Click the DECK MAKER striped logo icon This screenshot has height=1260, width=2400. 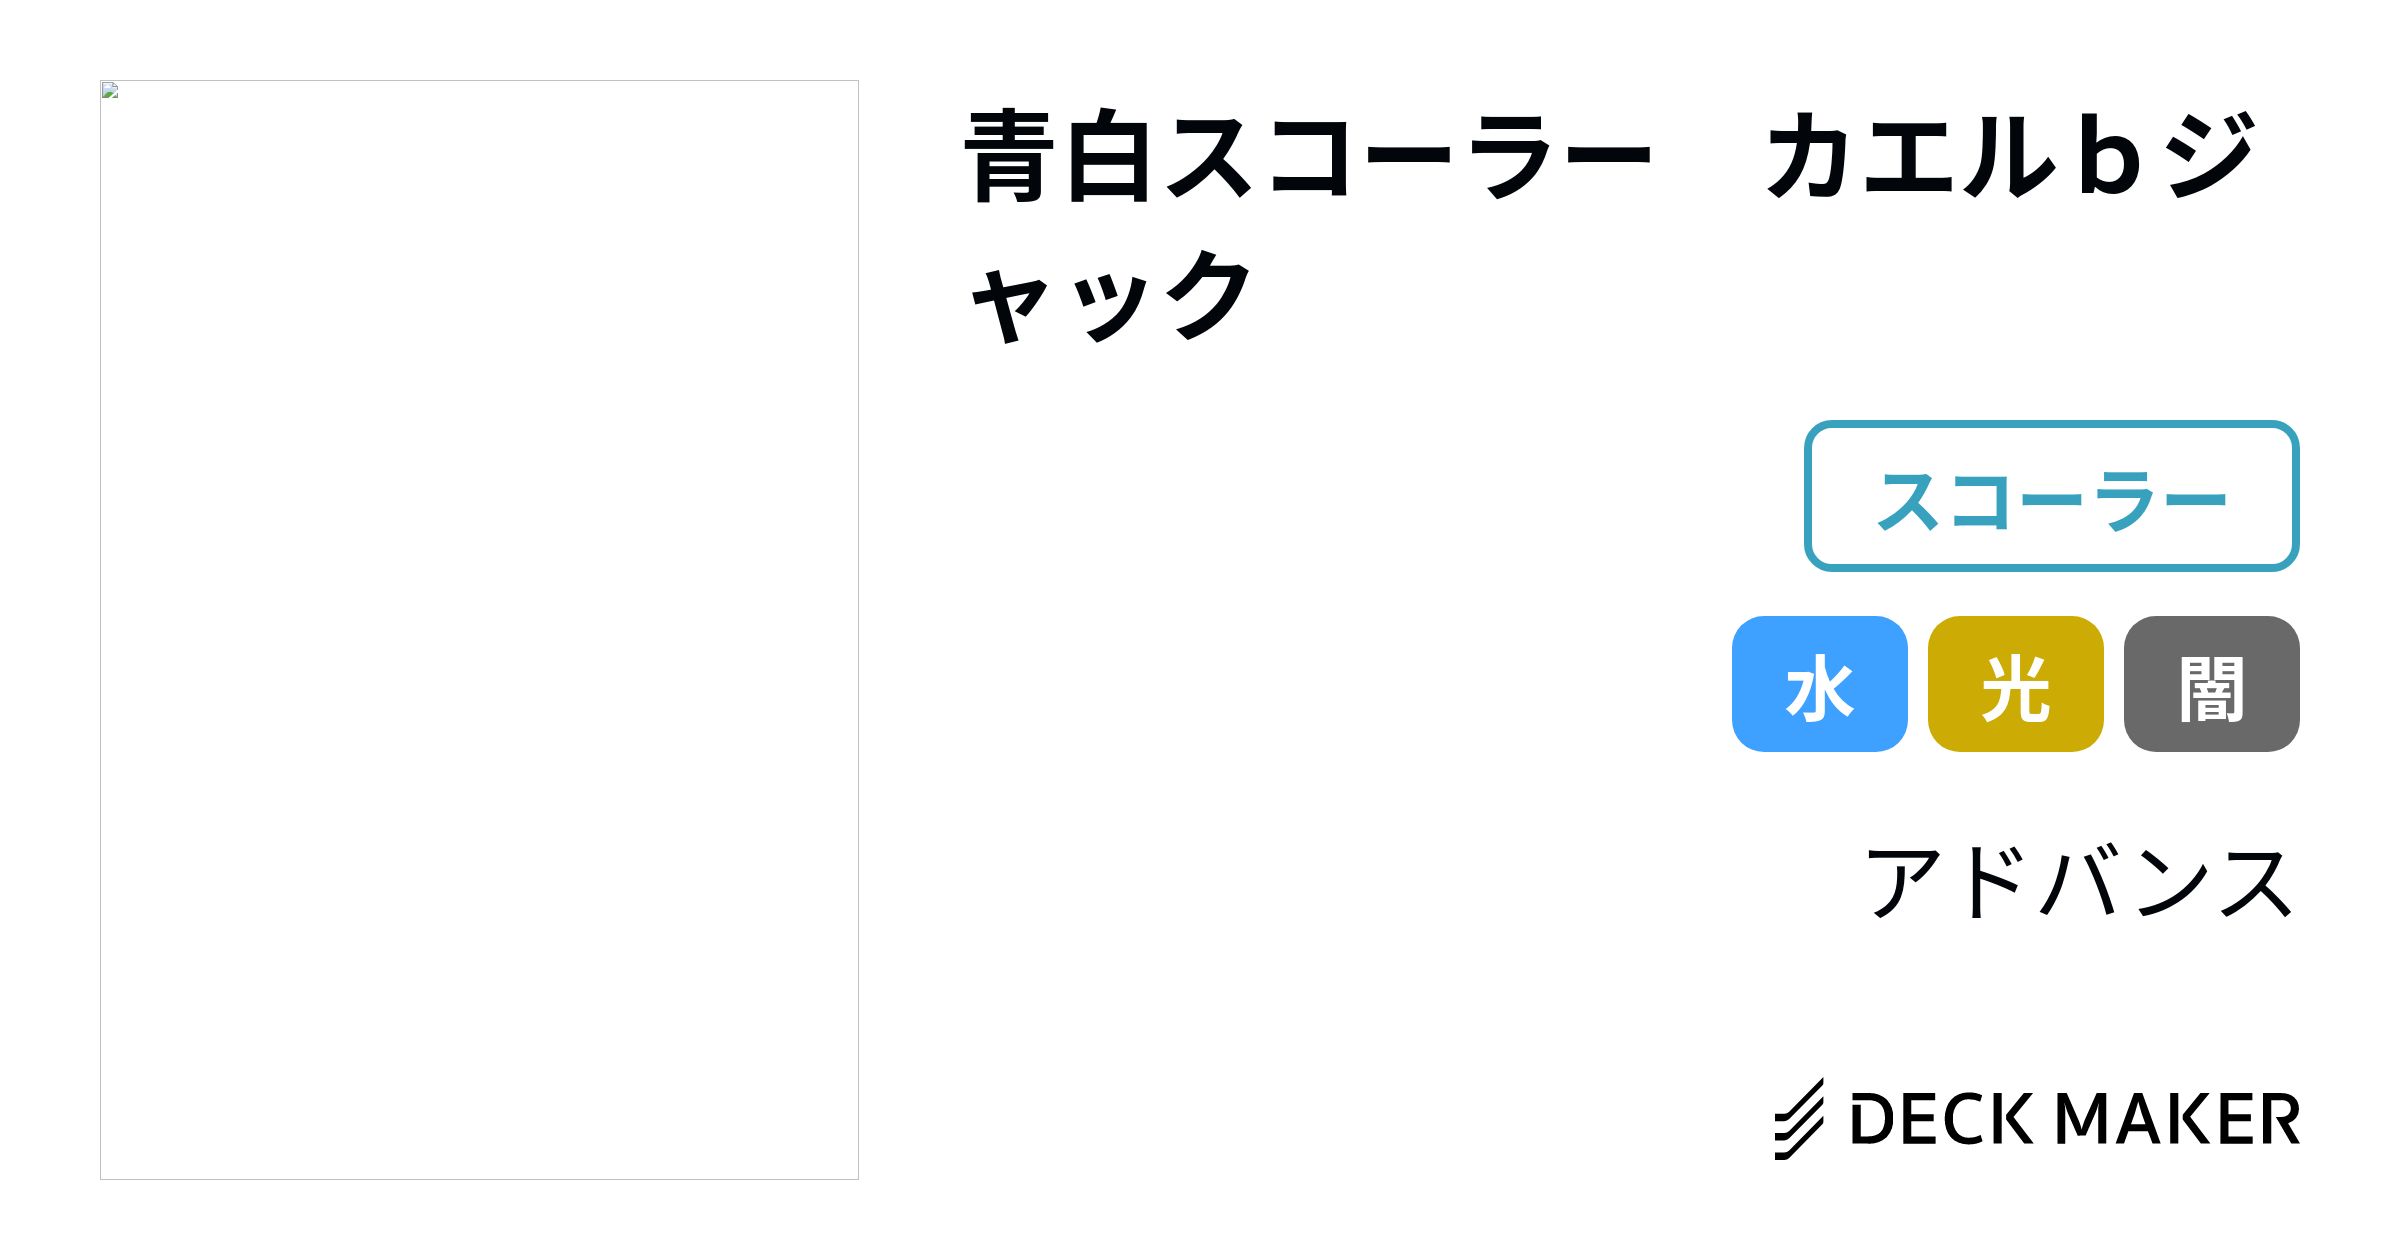coord(1799,1119)
